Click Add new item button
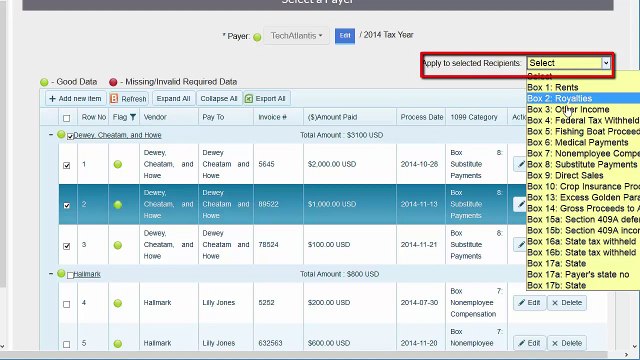Screen dimensions: 640x360 click(x=76, y=99)
